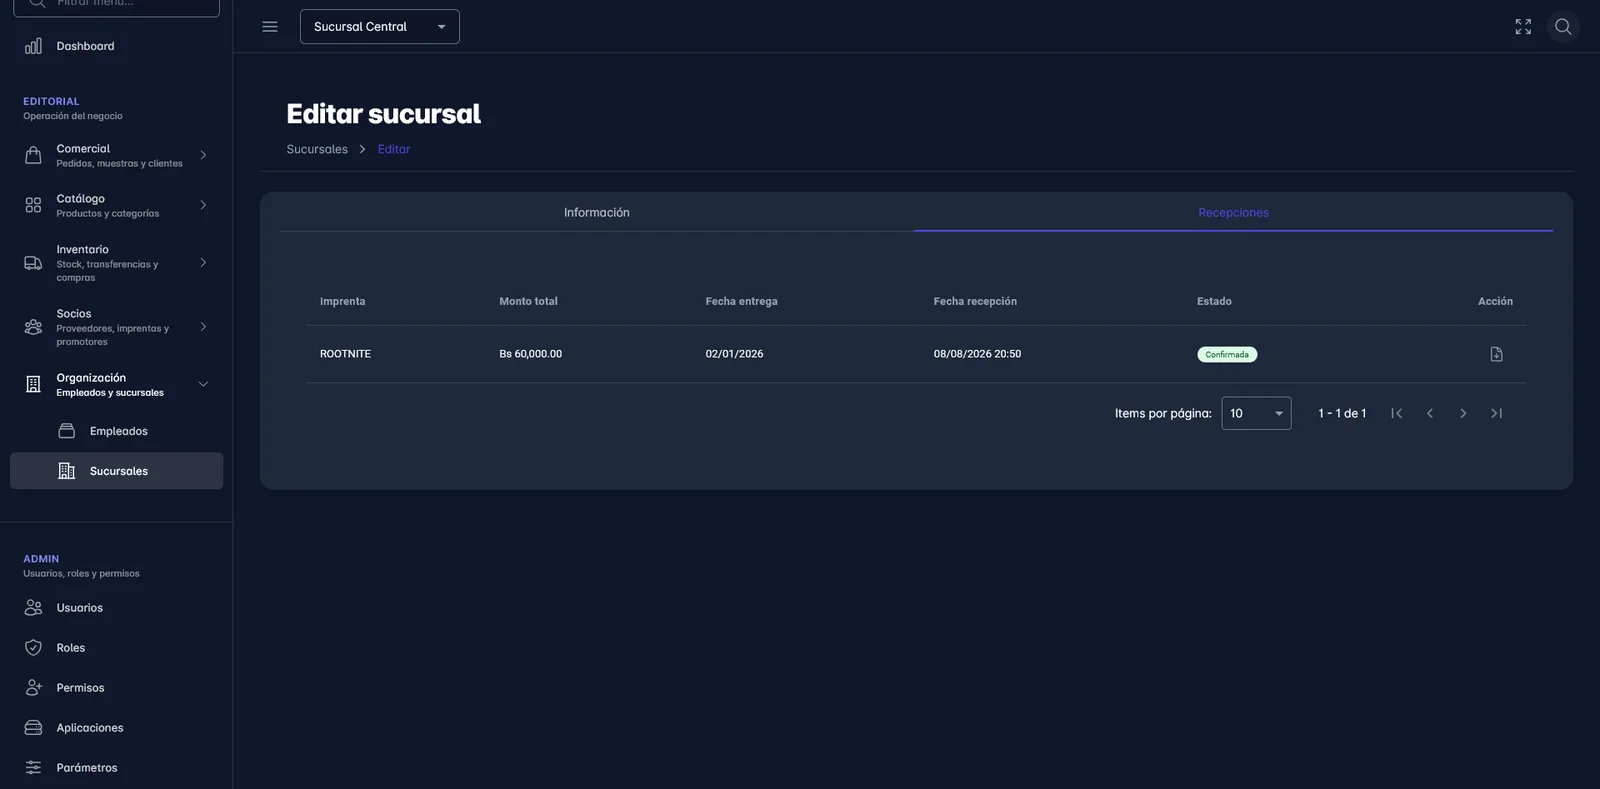Screen dimensions: 1600x789
Task: Download the ROOTNITE reception document icon
Action: click(1496, 354)
